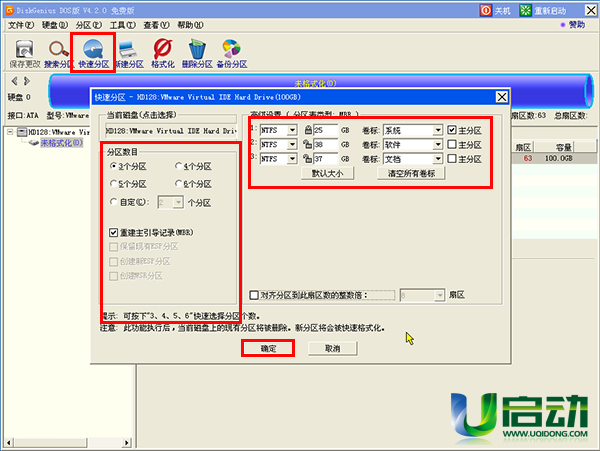Open the 工具(T) menu
Viewport: 600px width, 451px height.
click(x=123, y=23)
